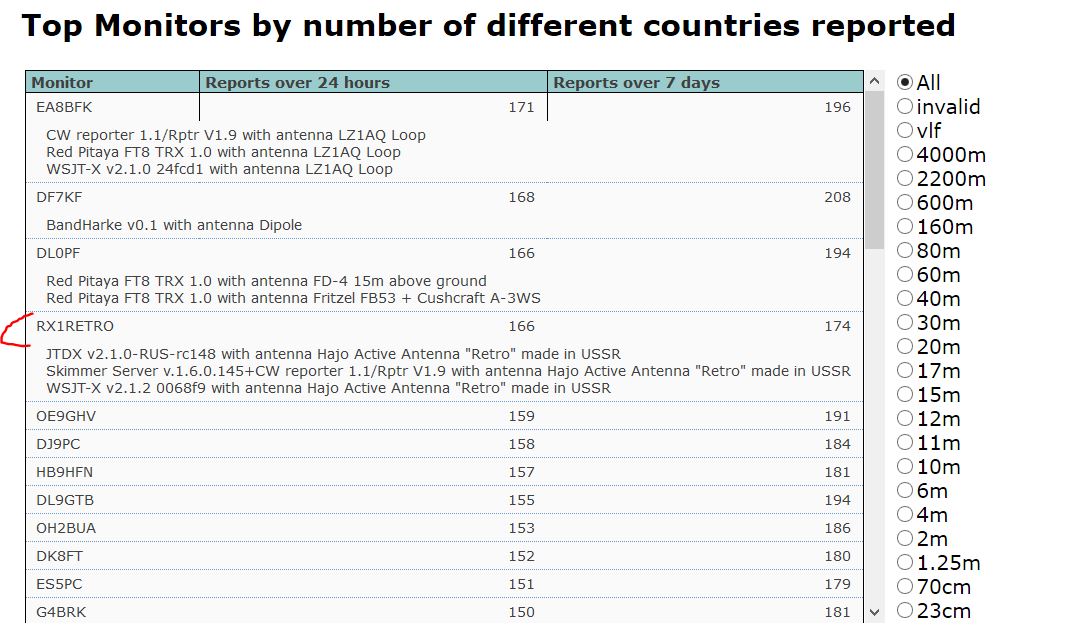Choose the 70cm band radio button

[x=905, y=587]
